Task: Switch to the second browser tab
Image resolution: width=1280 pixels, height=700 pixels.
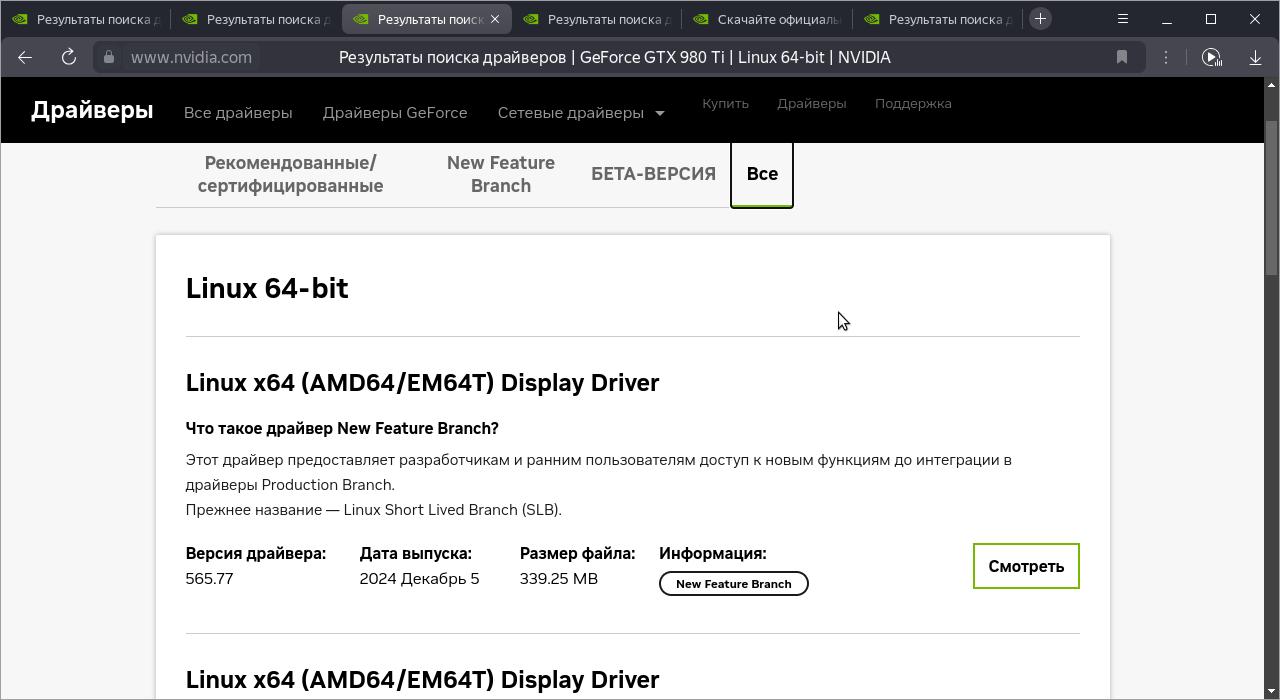Action: pyautogui.click(x=256, y=19)
